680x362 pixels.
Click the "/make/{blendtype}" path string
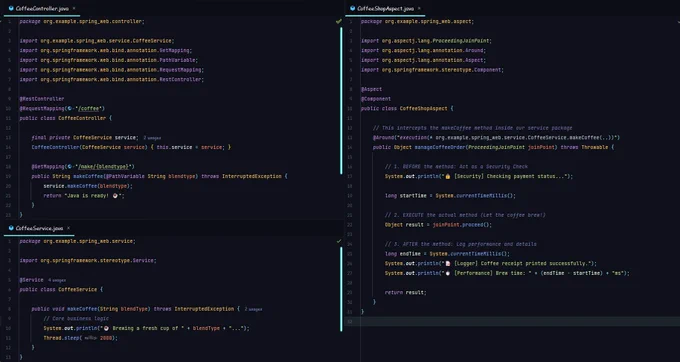point(105,166)
